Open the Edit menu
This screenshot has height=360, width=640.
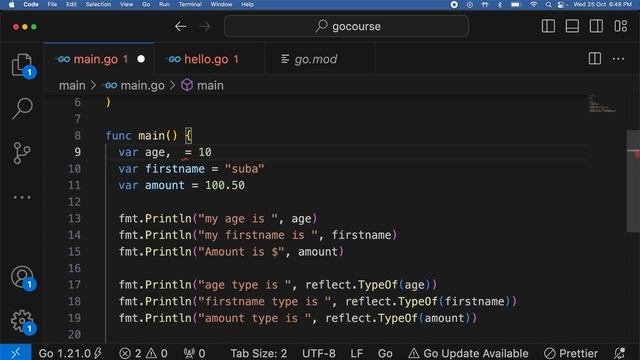pyautogui.click(x=71, y=4)
